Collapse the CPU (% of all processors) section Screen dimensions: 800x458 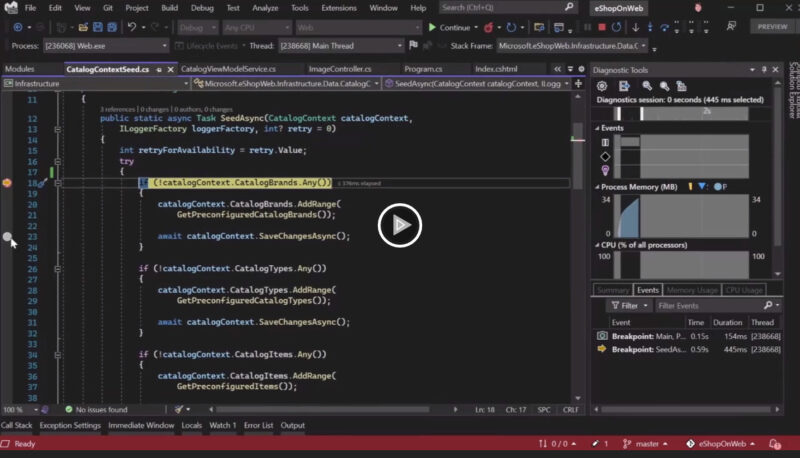pos(597,245)
